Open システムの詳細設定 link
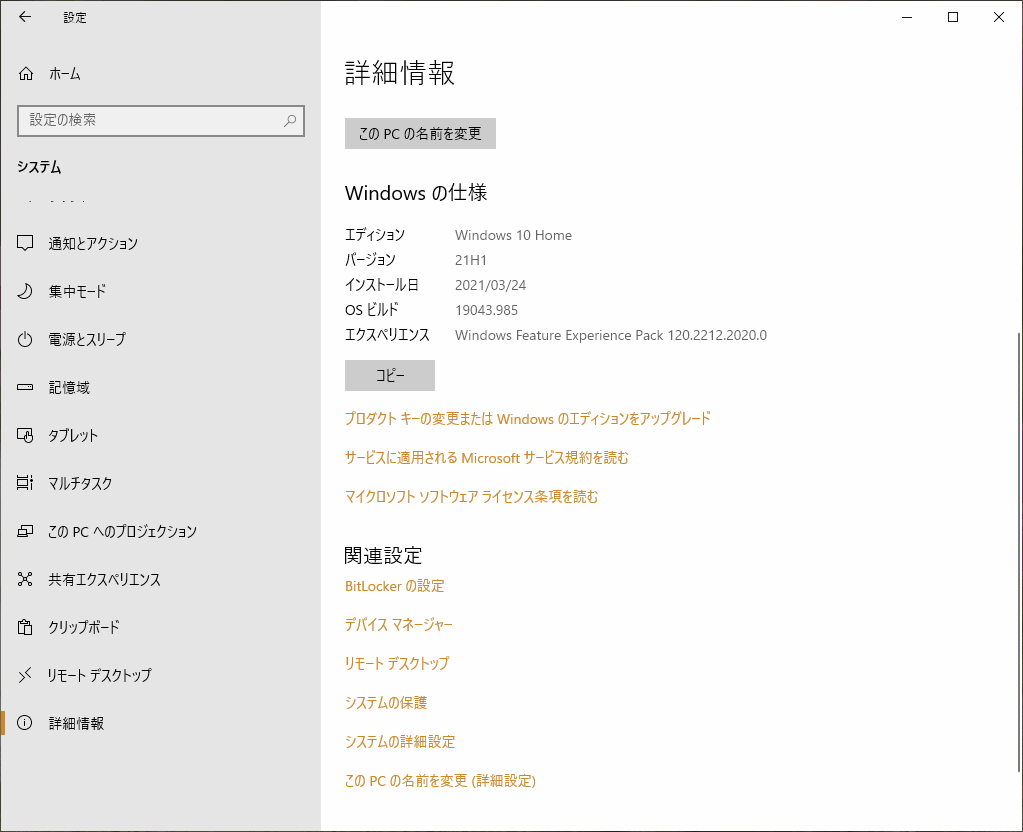1023x832 pixels. click(x=400, y=741)
